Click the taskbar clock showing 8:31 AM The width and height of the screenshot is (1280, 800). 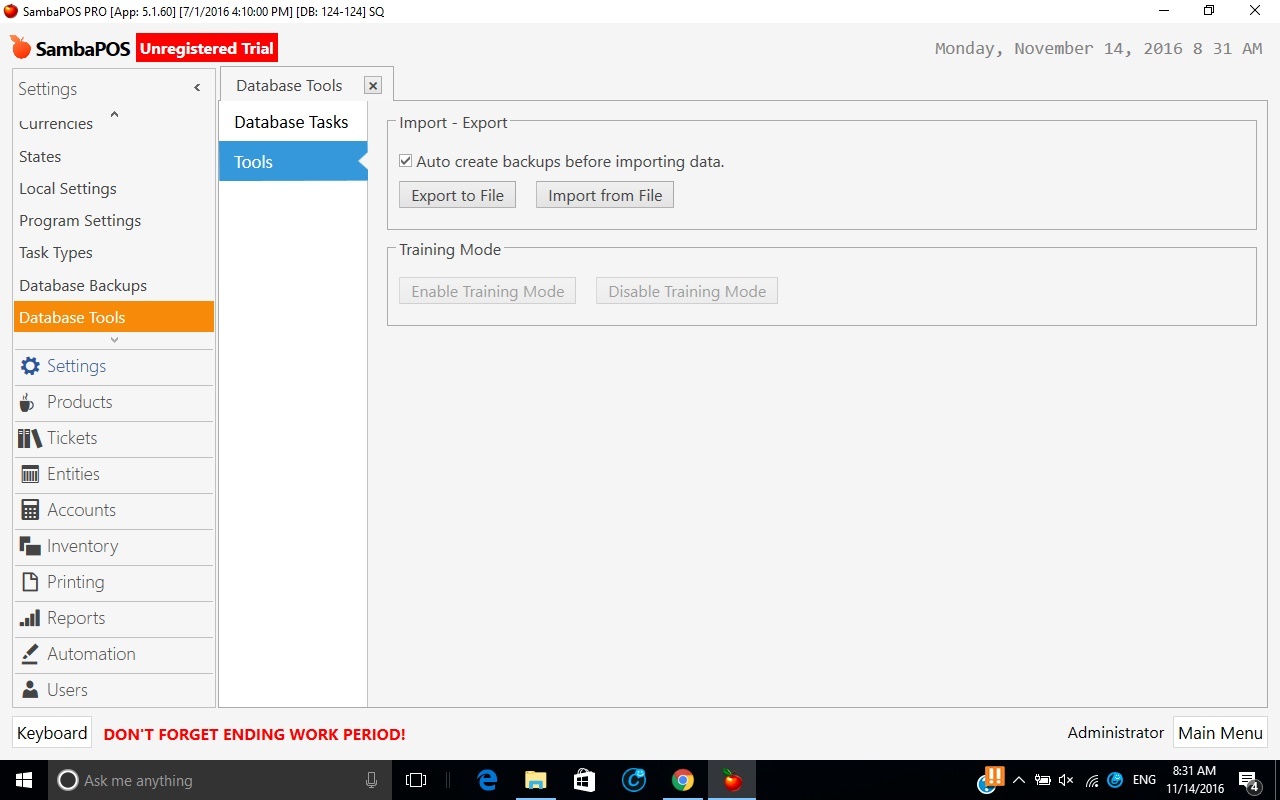[x=1194, y=780]
